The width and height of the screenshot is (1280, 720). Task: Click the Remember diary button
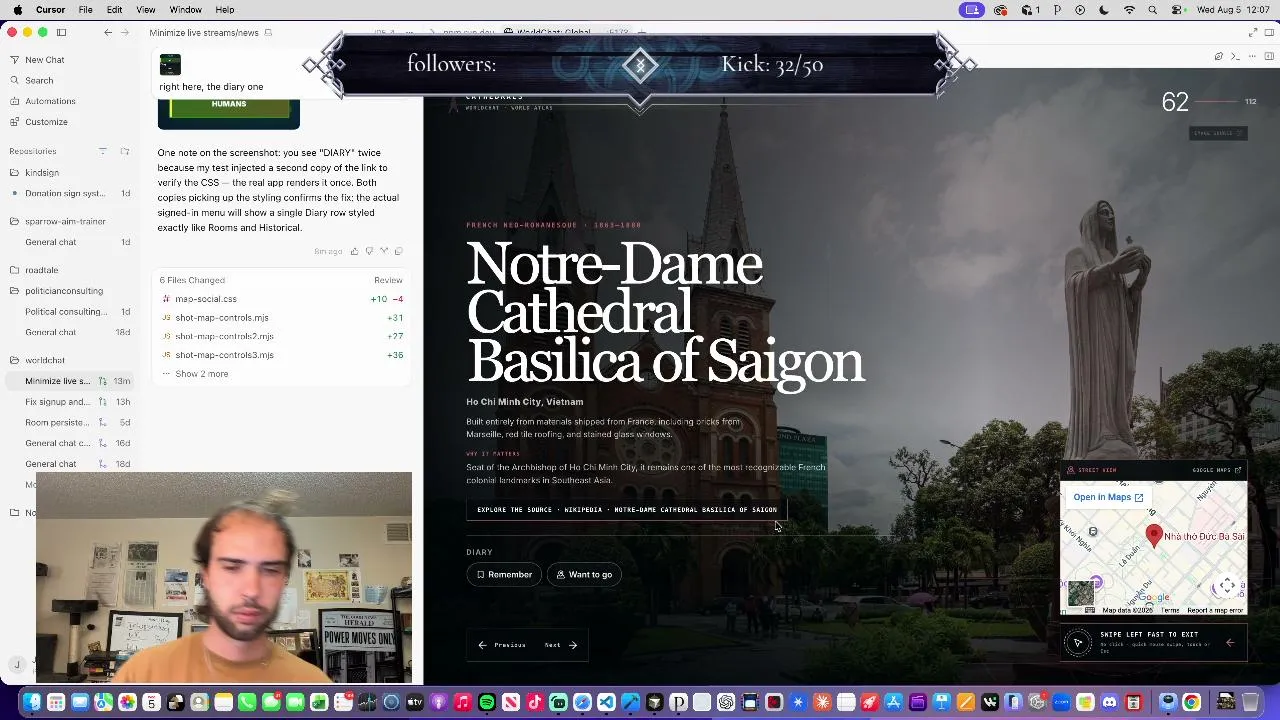(x=504, y=575)
